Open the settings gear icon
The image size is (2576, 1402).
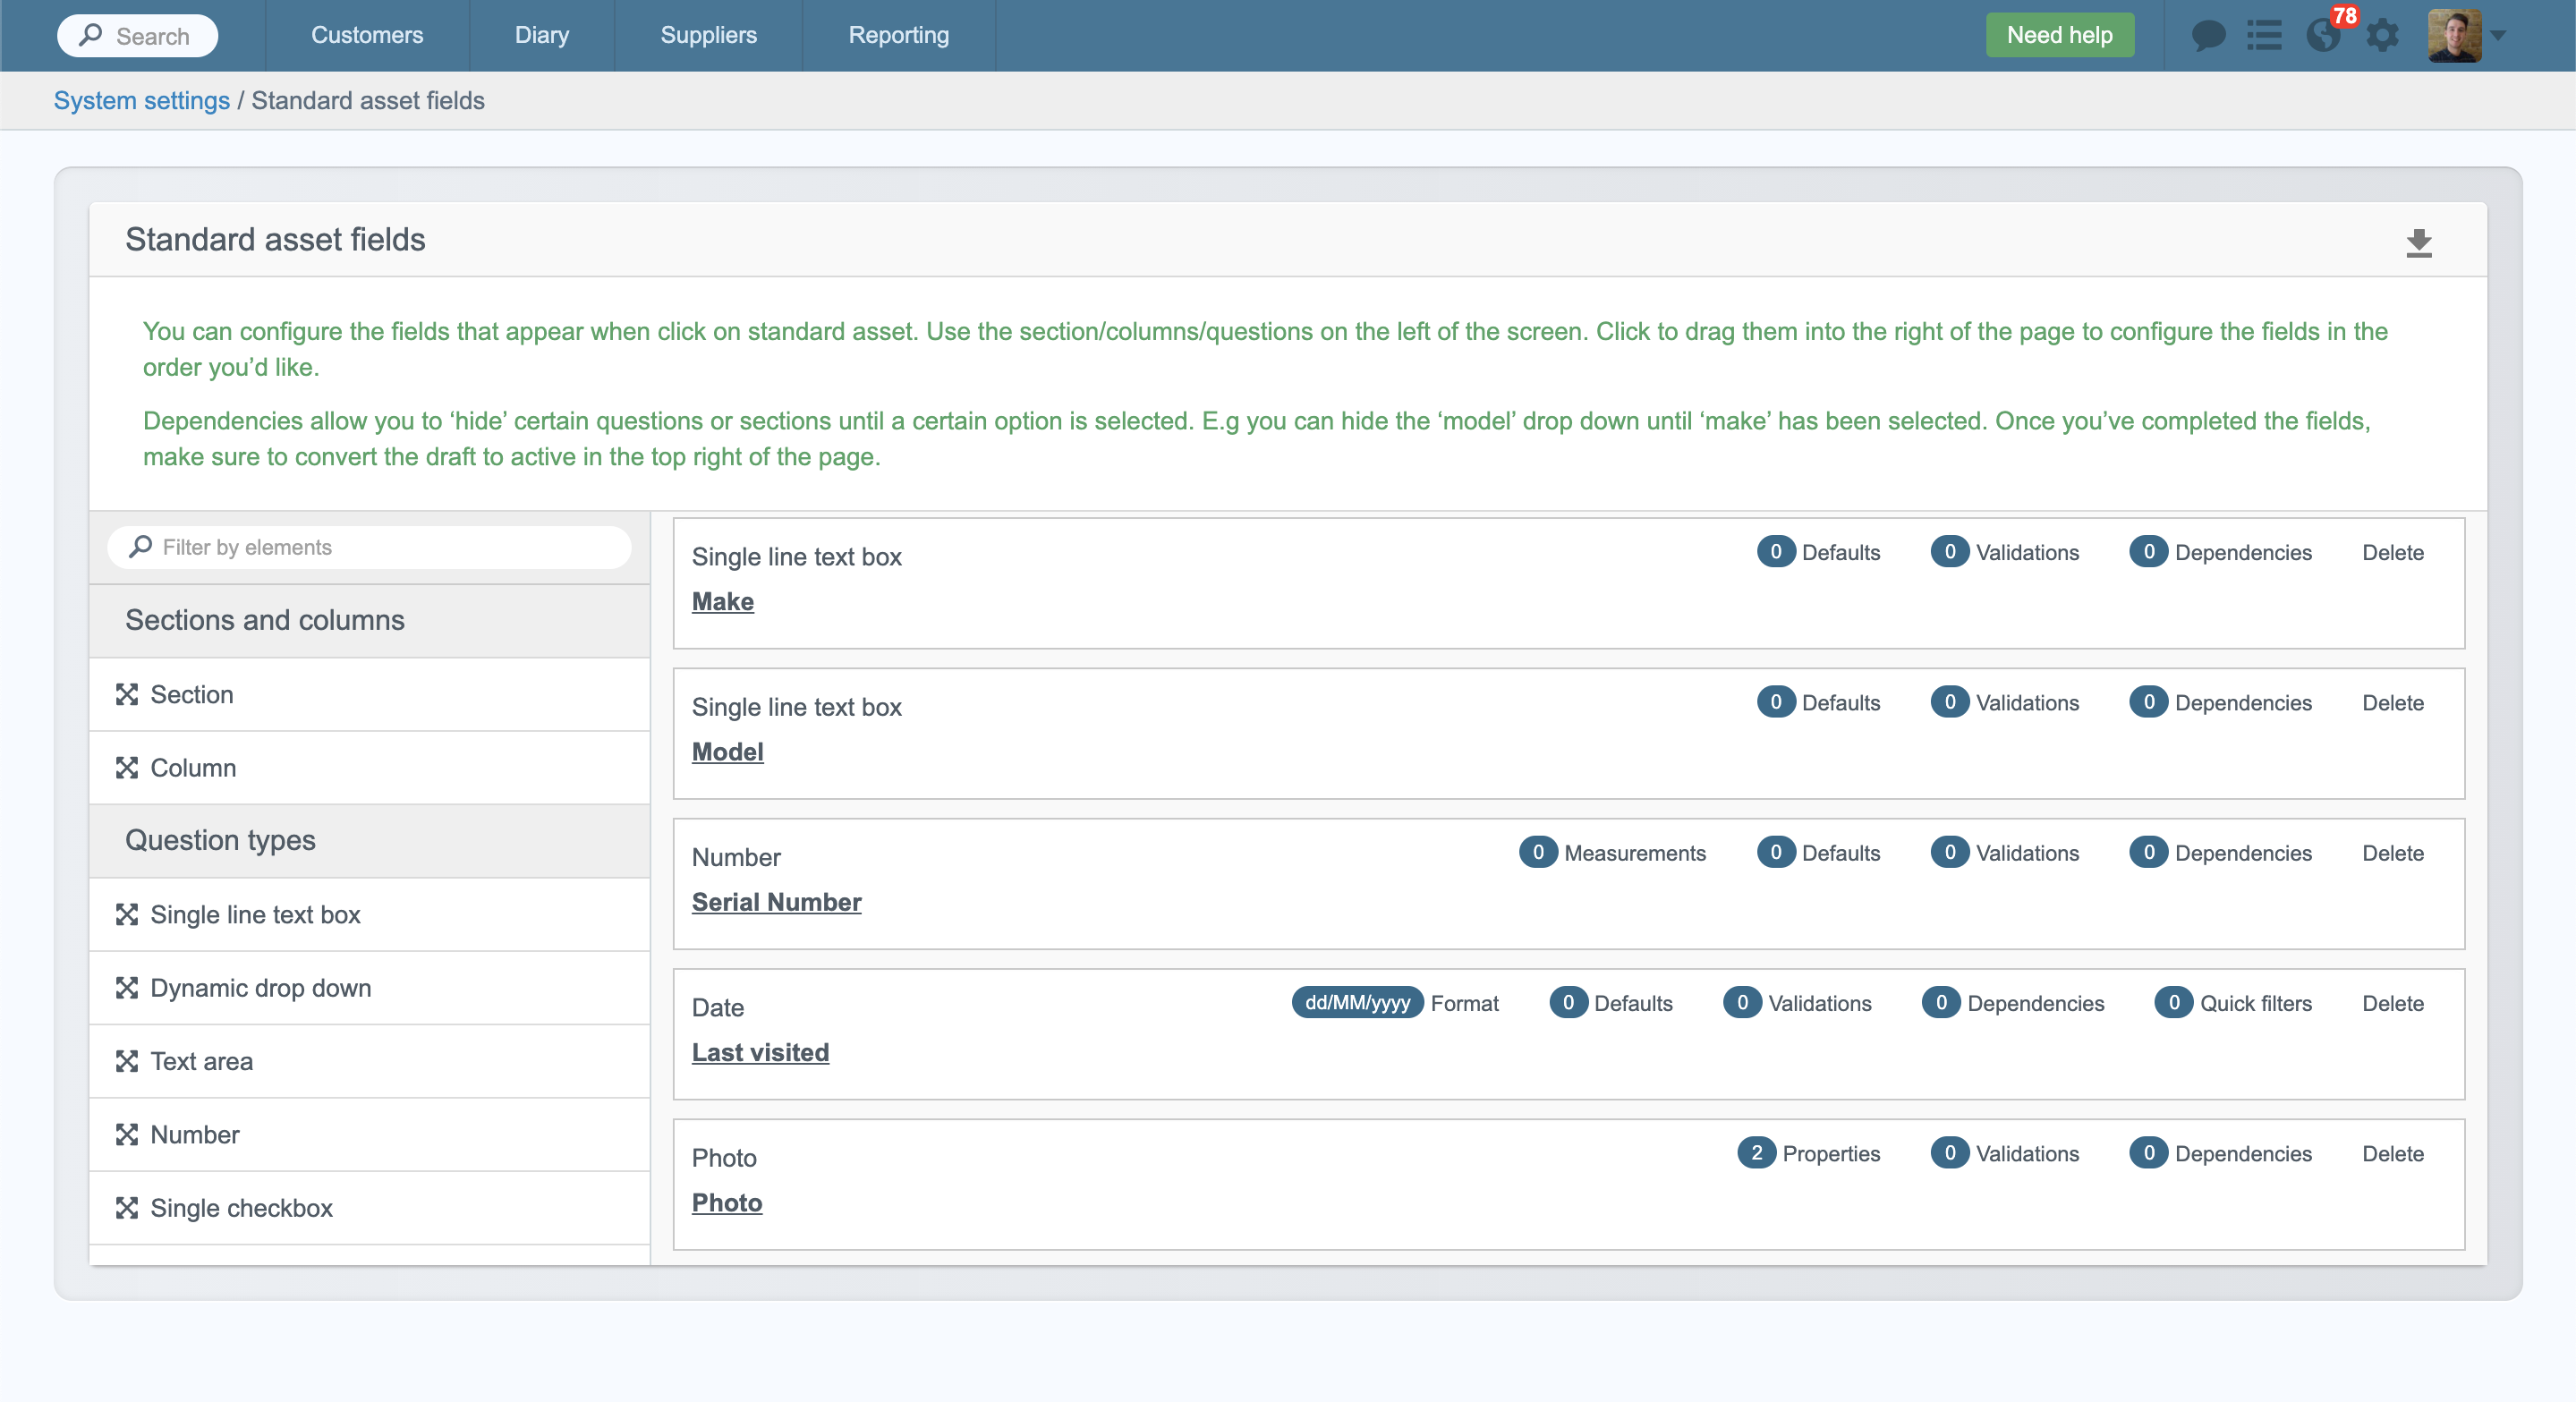click(2383, 36)
